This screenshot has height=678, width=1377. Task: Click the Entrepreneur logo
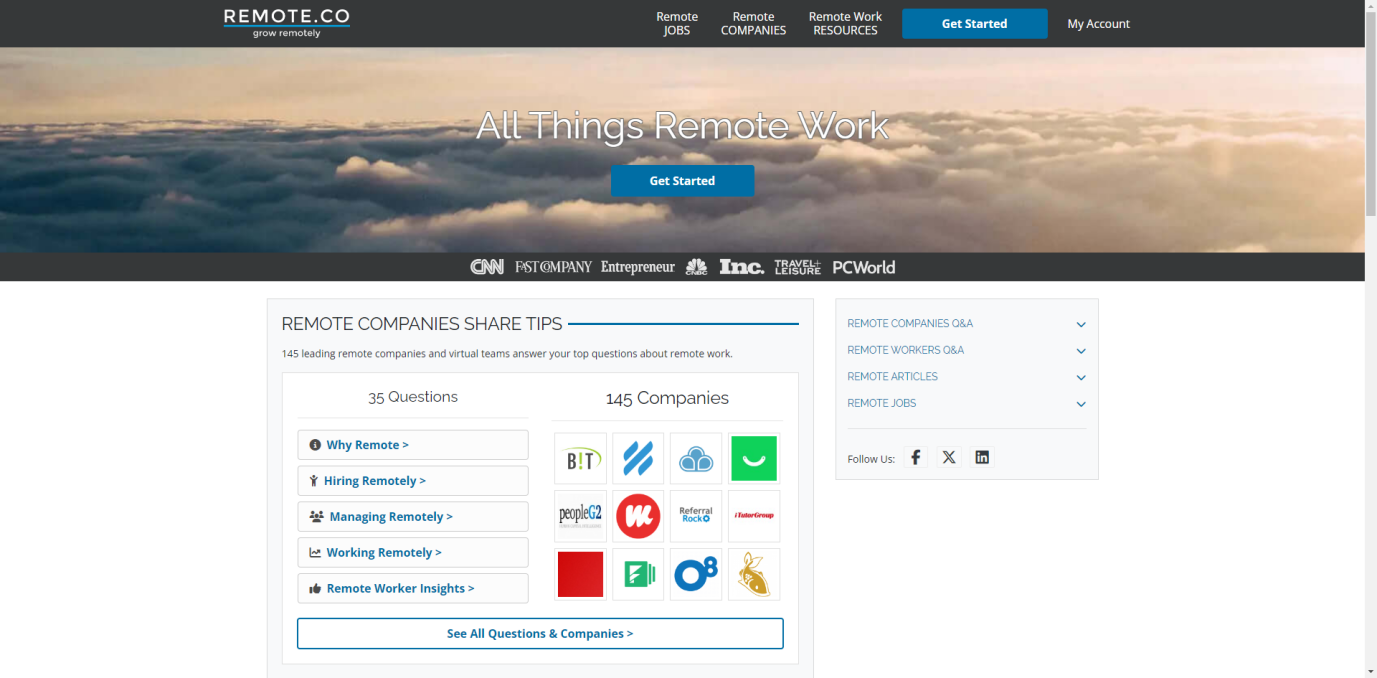[638, 267]
